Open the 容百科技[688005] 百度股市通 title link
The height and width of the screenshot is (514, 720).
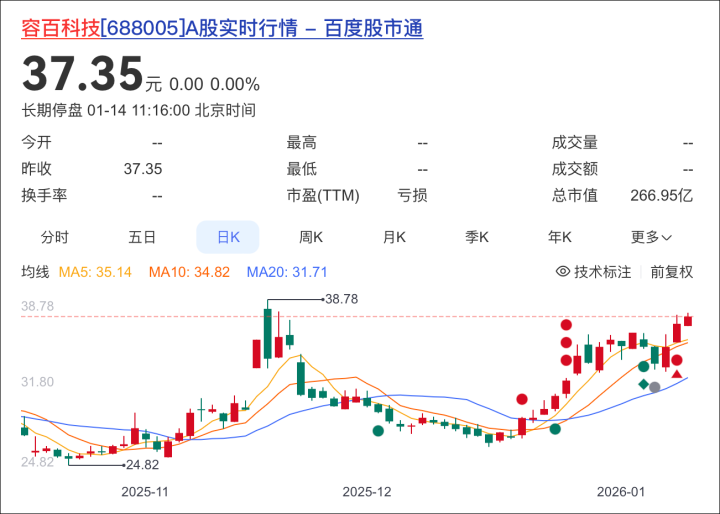(x=222, y=28)
